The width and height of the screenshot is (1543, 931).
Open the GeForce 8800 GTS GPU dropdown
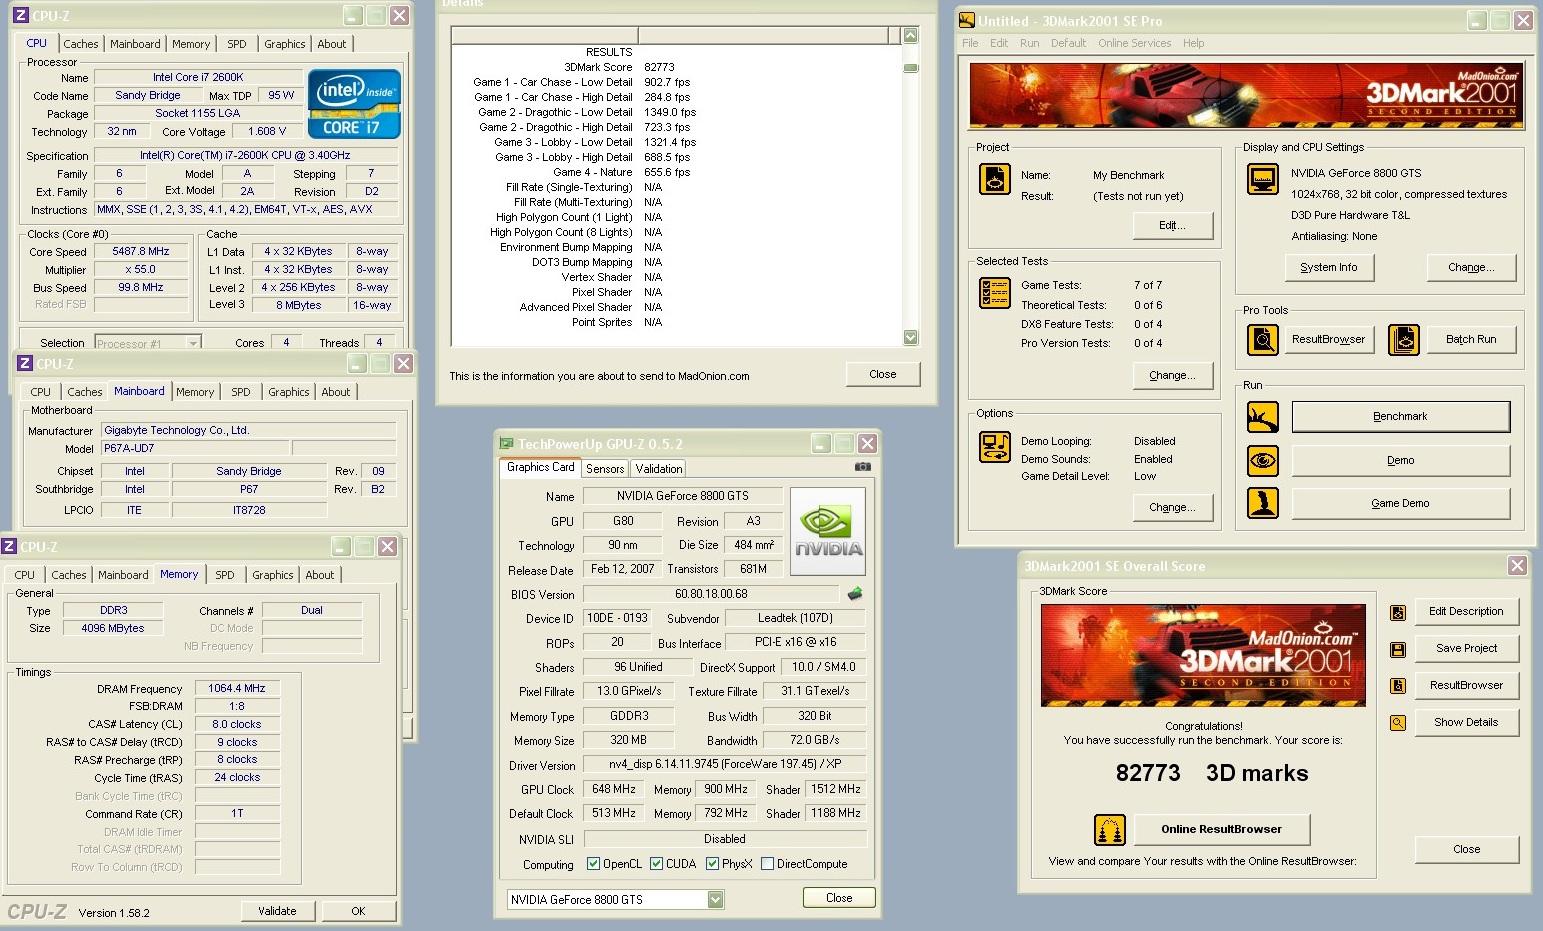[x=715, y=899]
